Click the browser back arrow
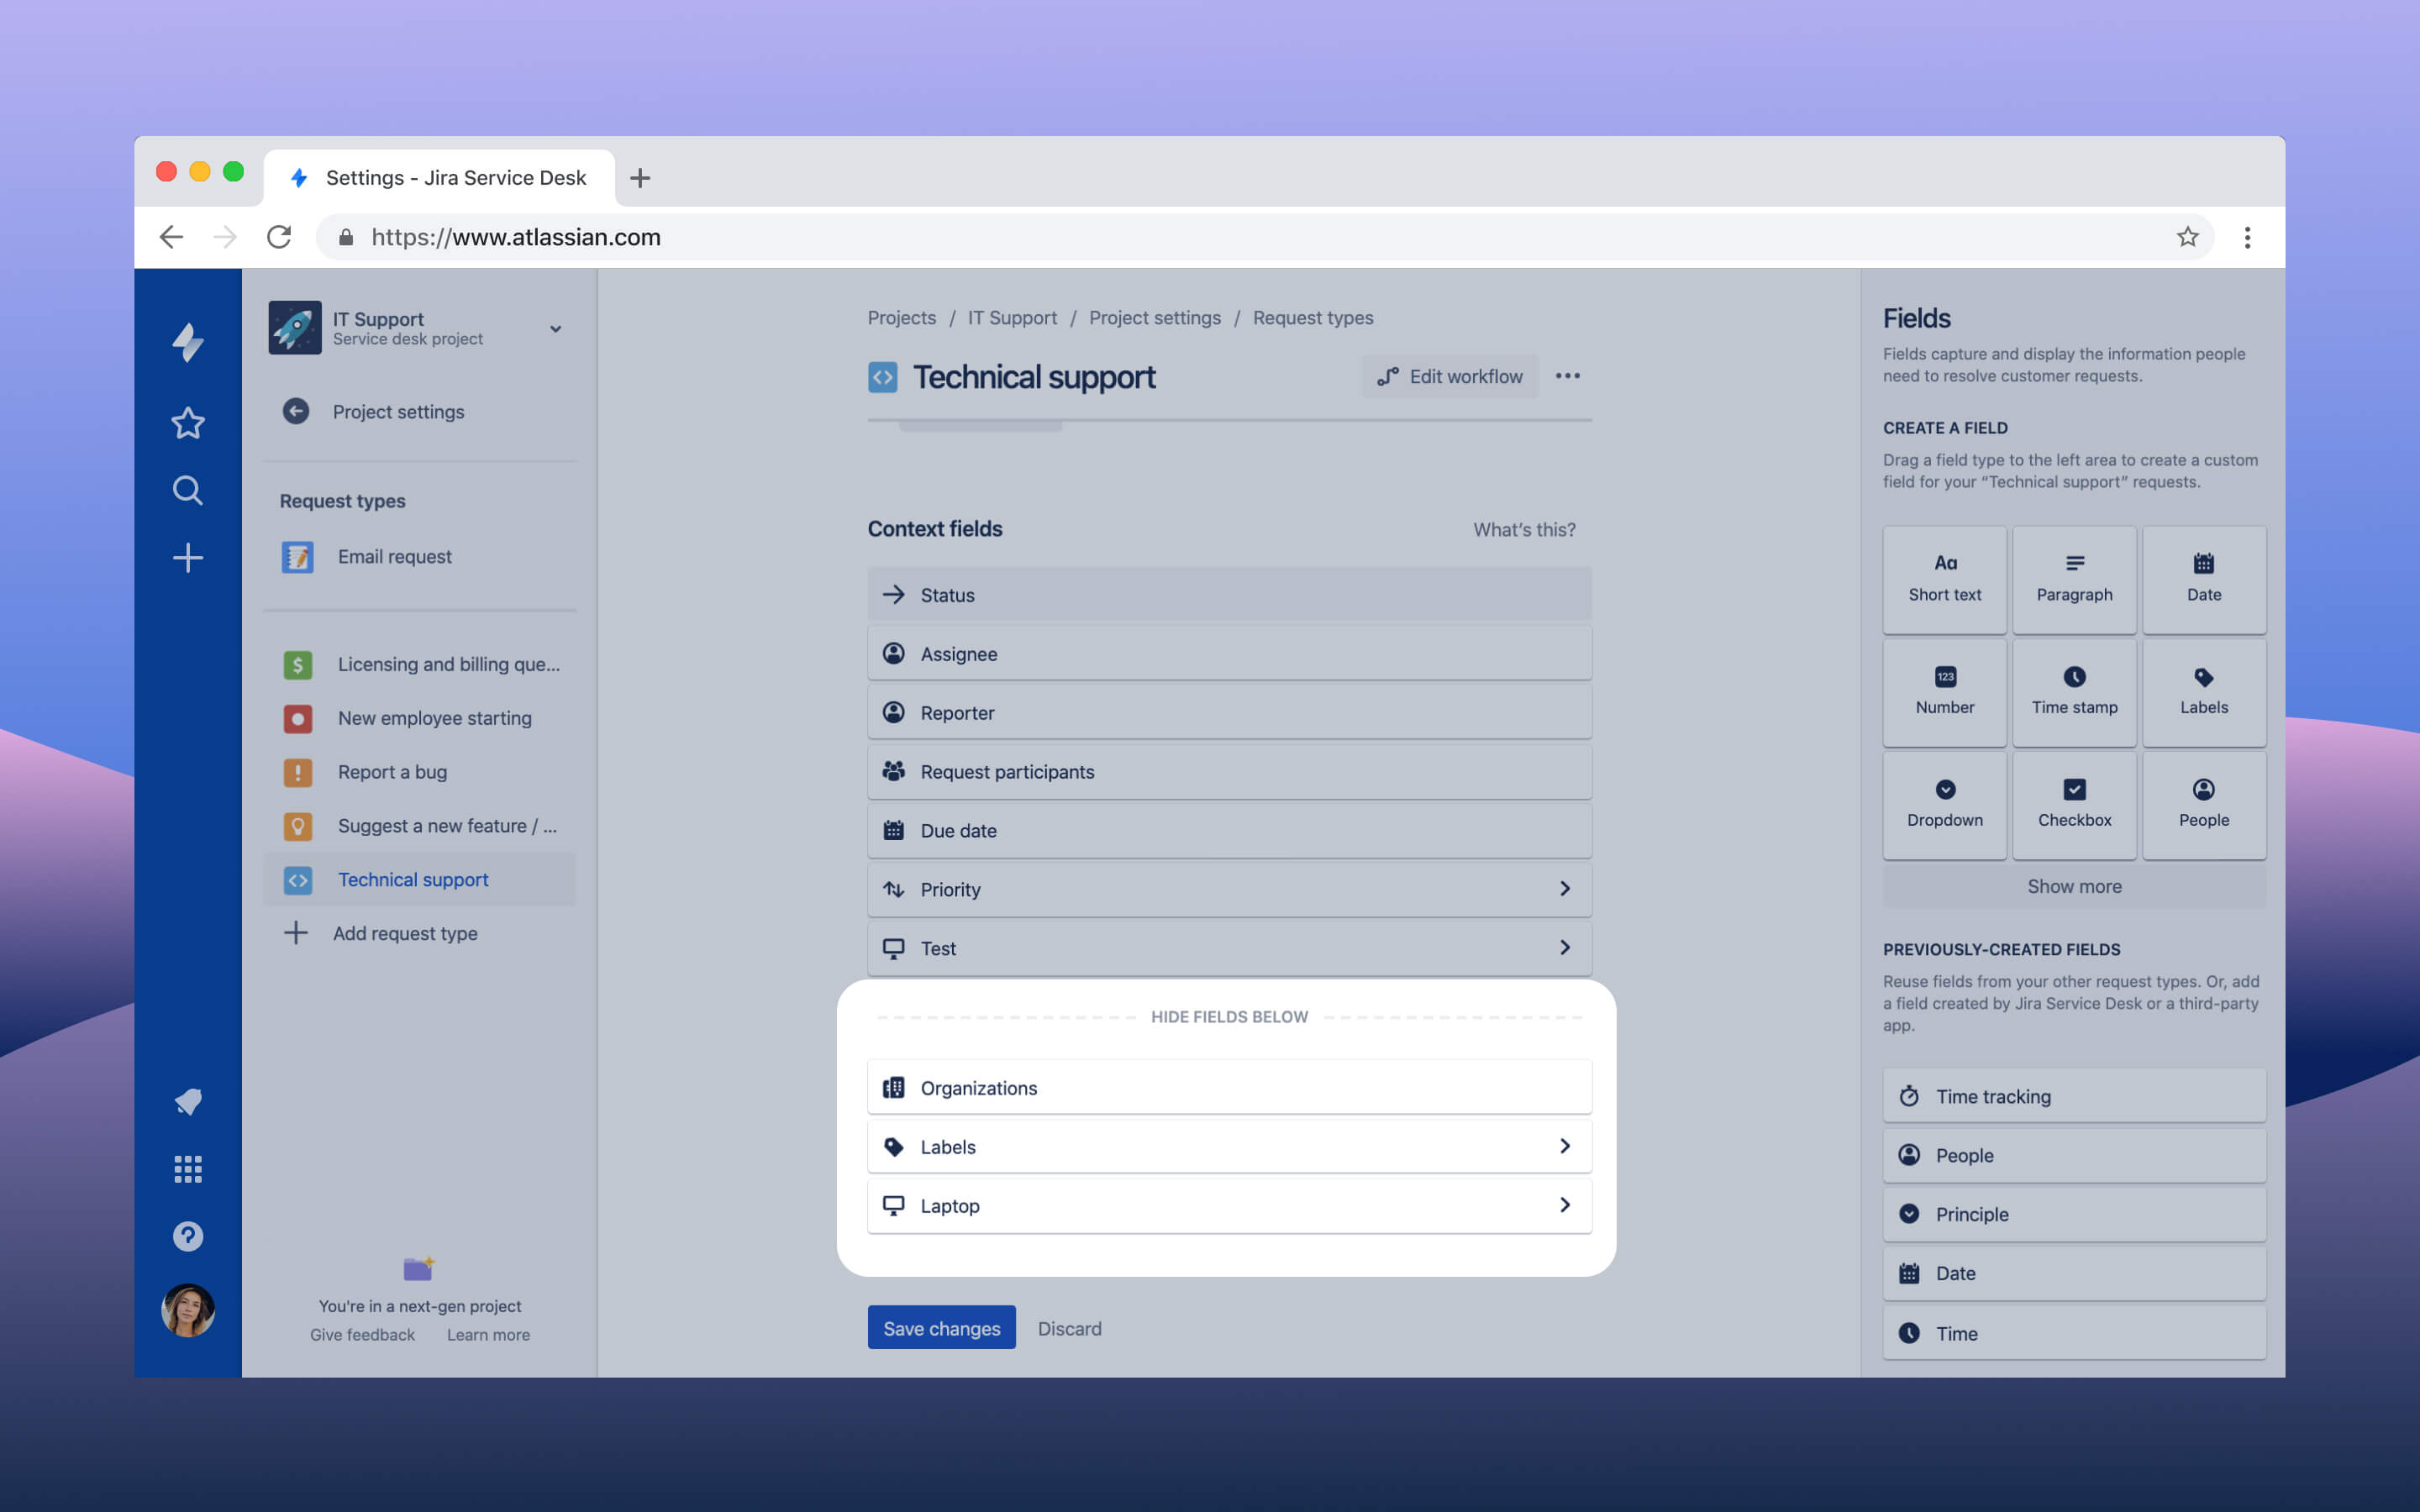This screenshot has height=1512, width=2420. pos(172,237)
